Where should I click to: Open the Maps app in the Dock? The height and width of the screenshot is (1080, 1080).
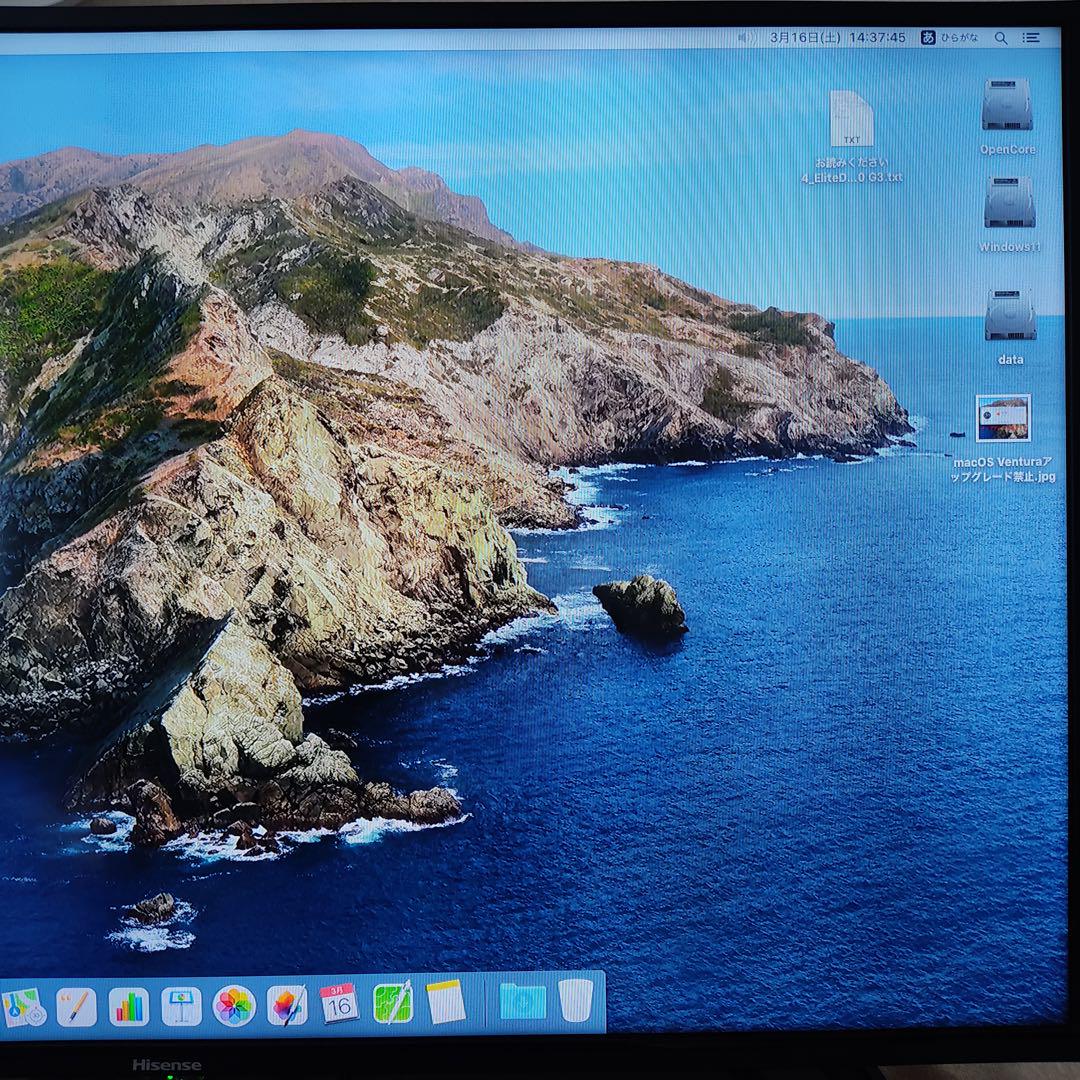tap(23, 1008)
